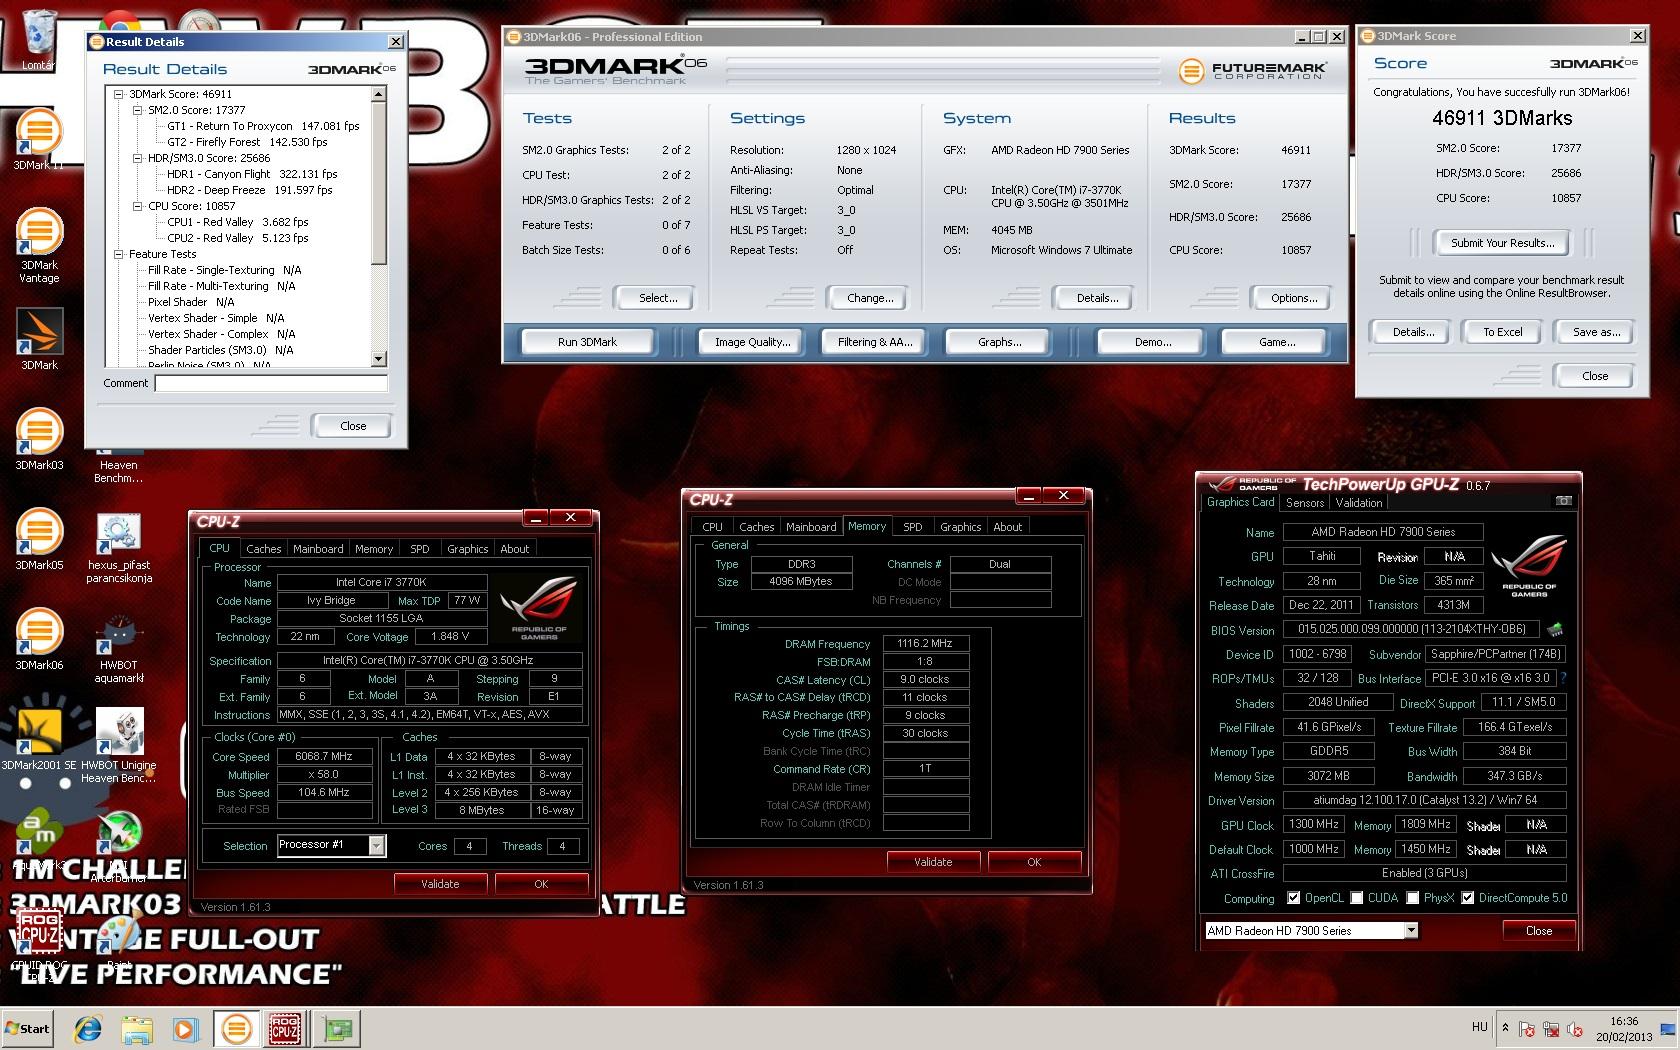This screenshot has width=1680, height=1050.
Task: Click the Comment input field
Action: click(x=271, y=383)
